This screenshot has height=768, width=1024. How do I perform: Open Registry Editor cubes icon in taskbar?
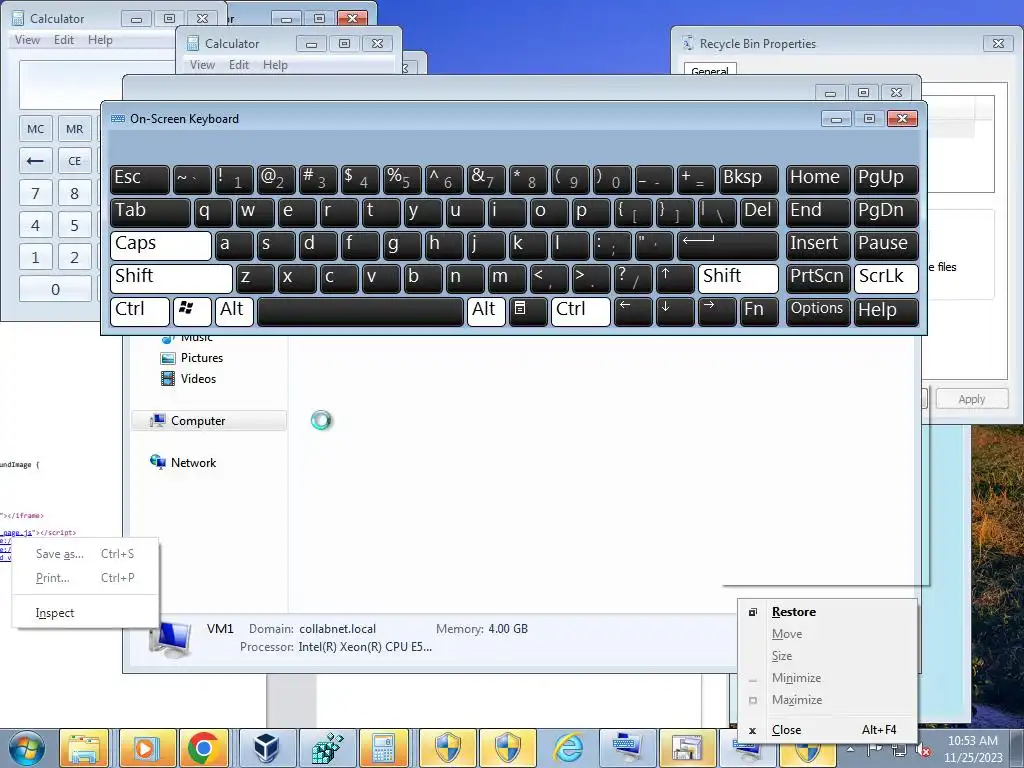(x=325, y=748)
